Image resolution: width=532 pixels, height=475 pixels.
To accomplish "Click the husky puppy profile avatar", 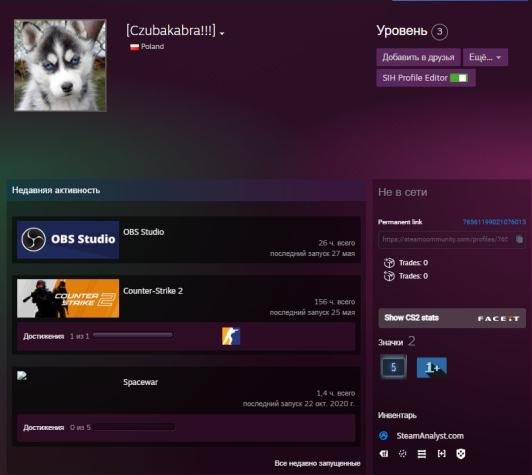I will tap(60, 65).
